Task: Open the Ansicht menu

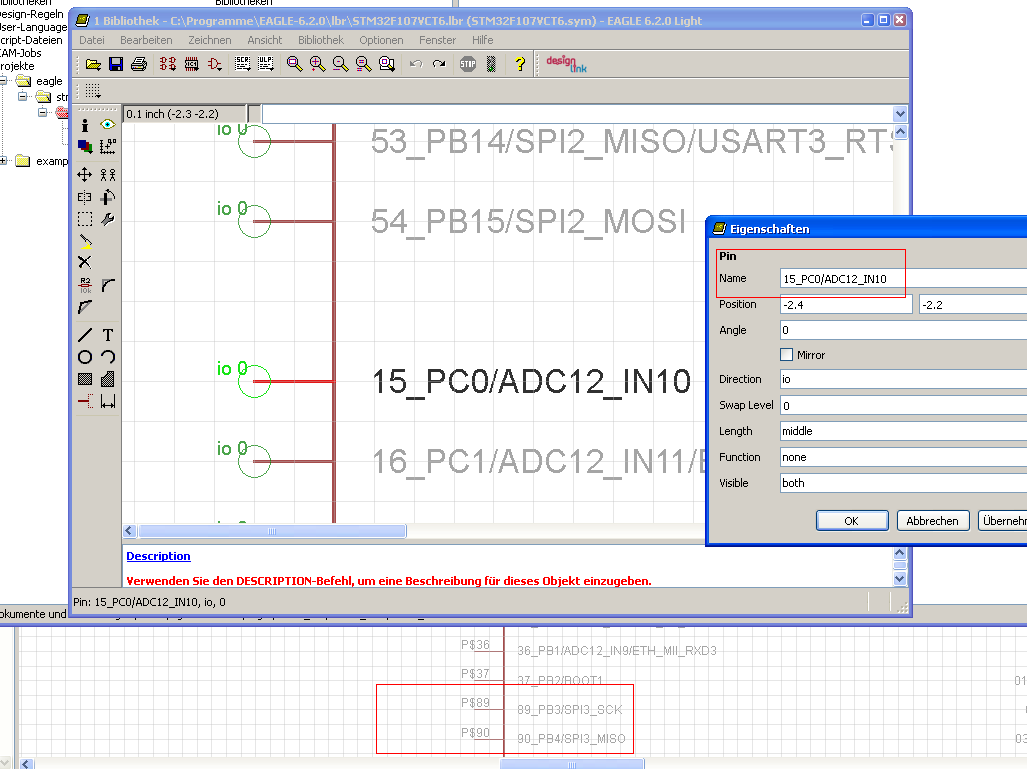Action: [x=265, y=40]
